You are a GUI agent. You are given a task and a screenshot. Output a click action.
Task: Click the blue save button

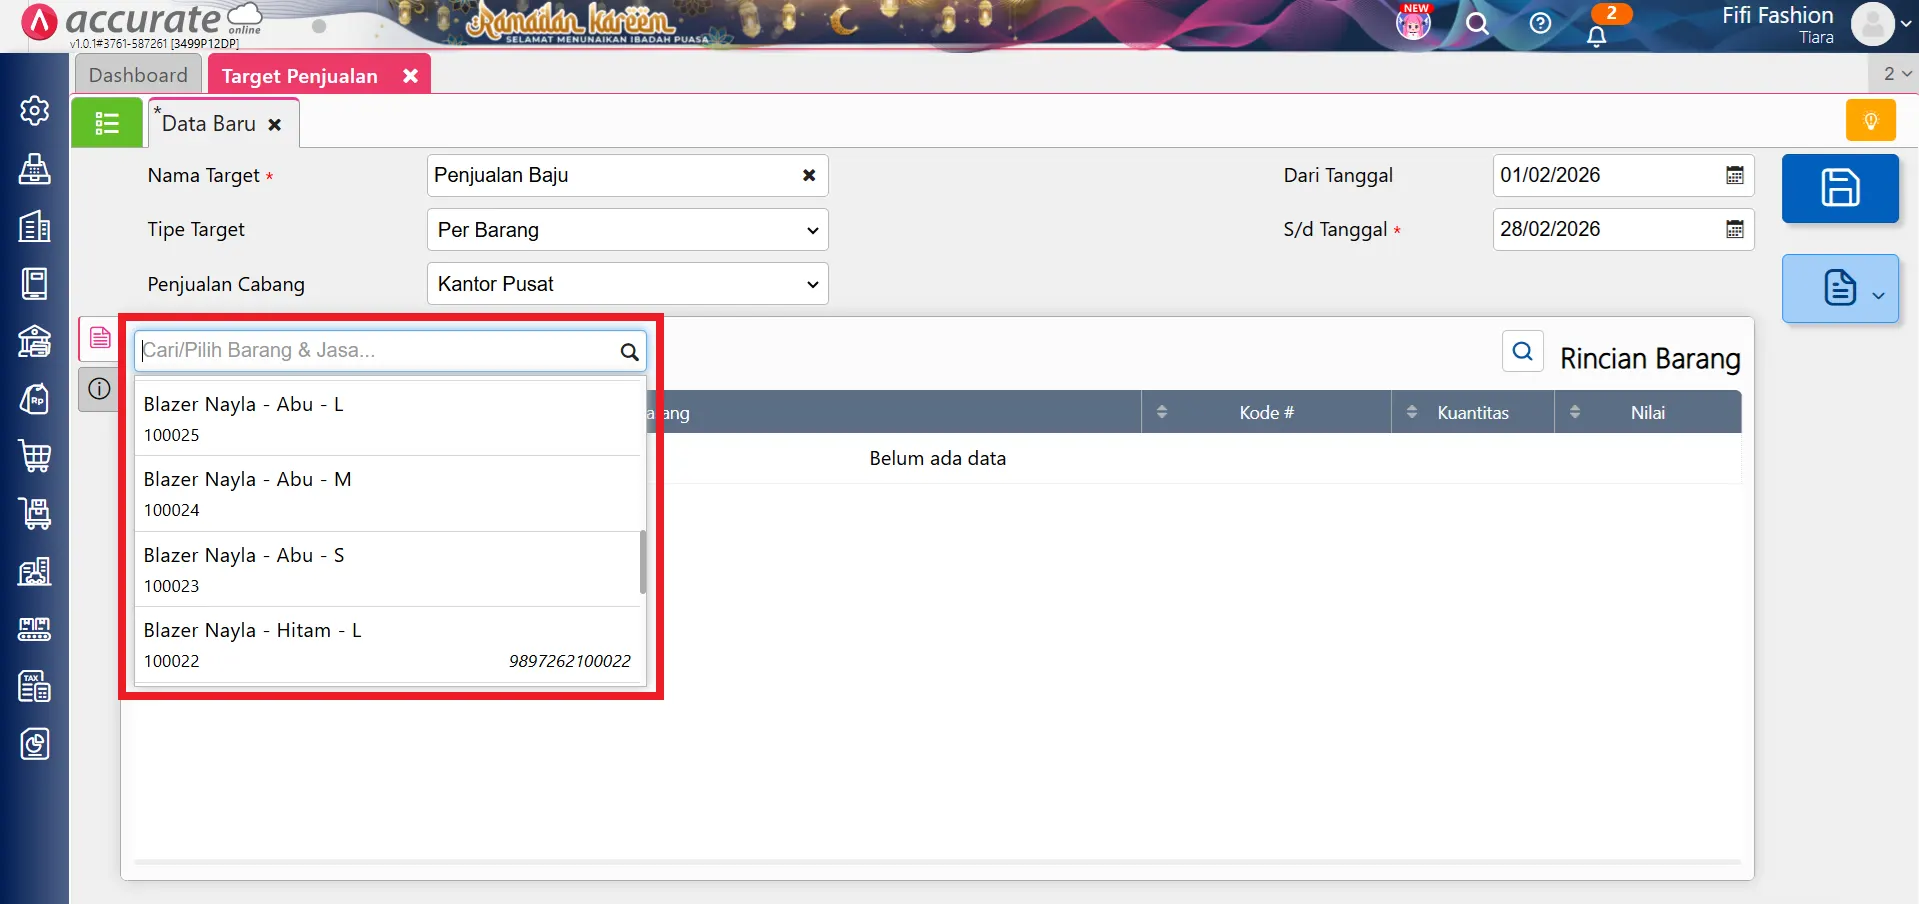[1839, 188]
